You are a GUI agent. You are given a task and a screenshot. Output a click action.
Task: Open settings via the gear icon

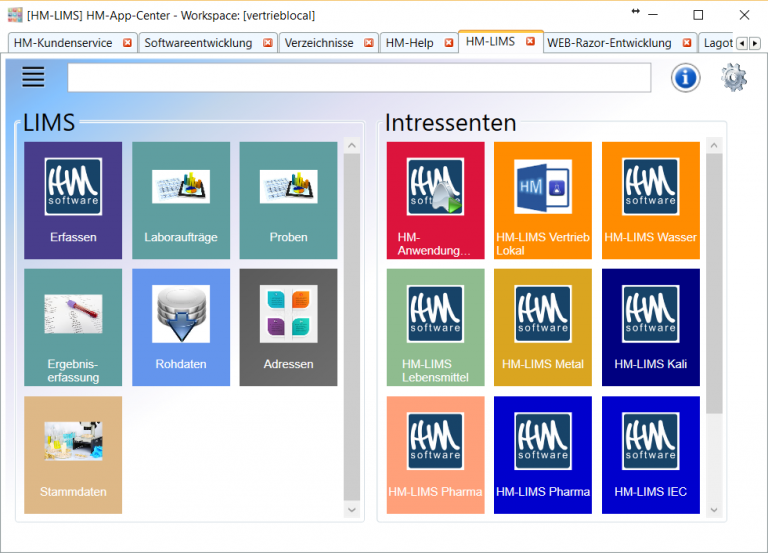click(x=734, y=77)
